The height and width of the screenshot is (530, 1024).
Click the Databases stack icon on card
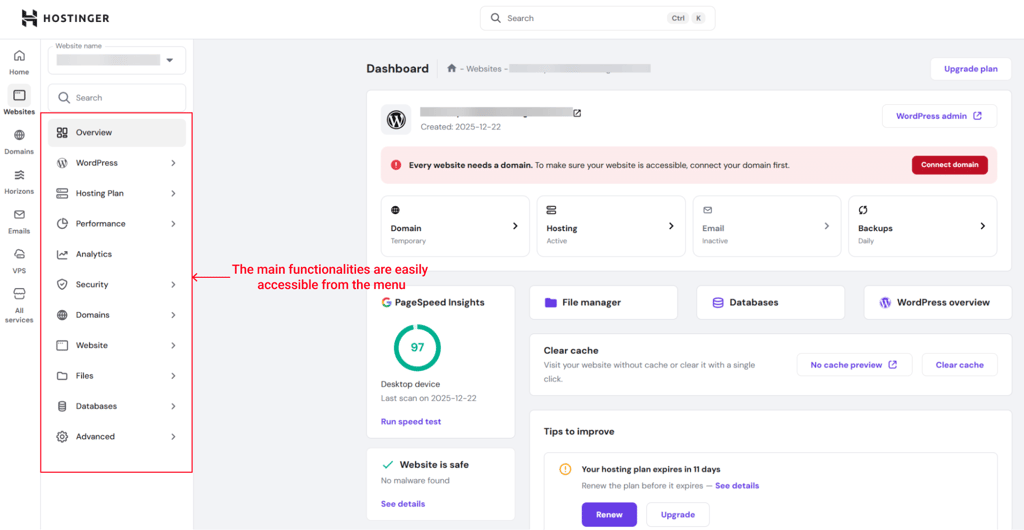[x=718, y=302]
